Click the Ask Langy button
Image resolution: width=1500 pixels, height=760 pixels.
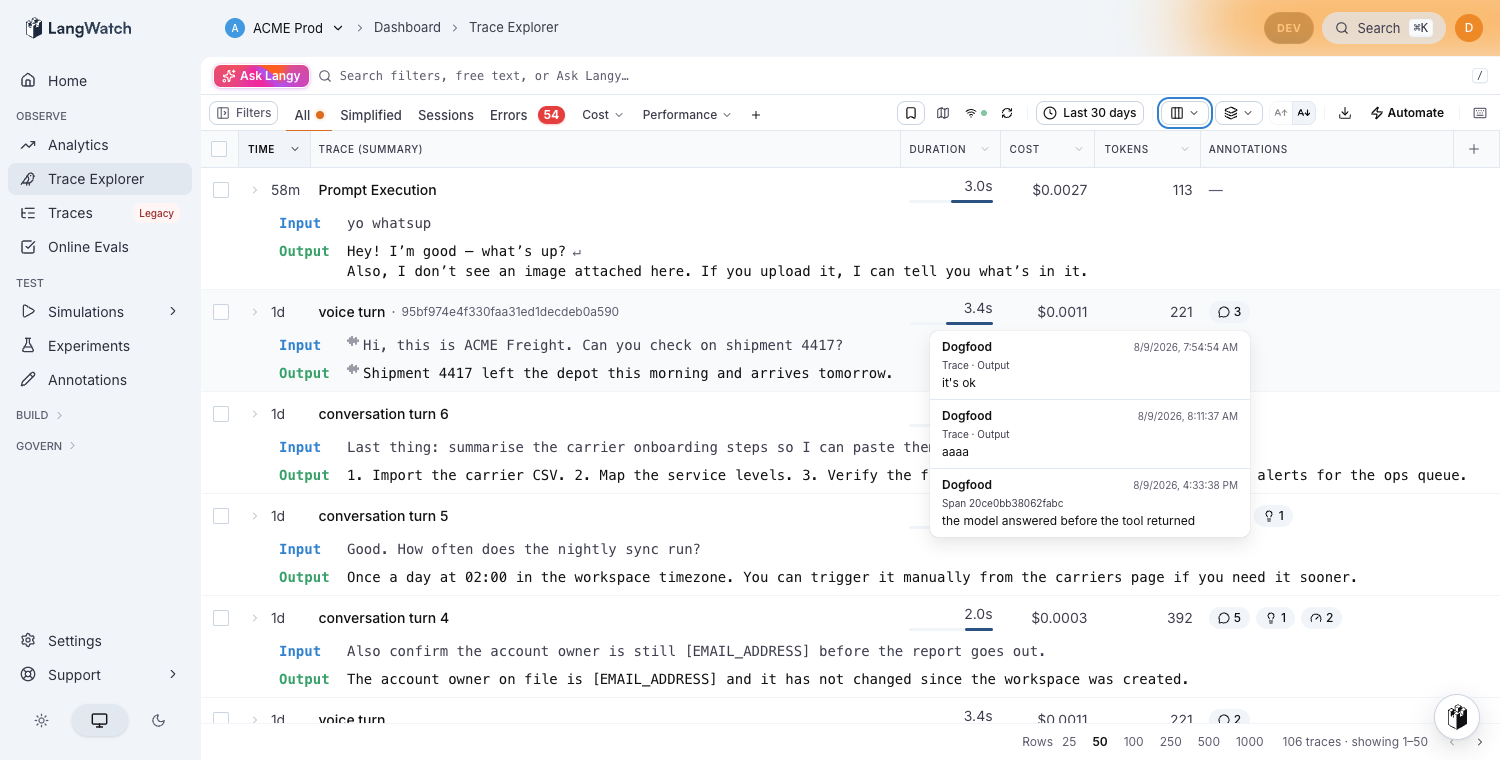261,76
